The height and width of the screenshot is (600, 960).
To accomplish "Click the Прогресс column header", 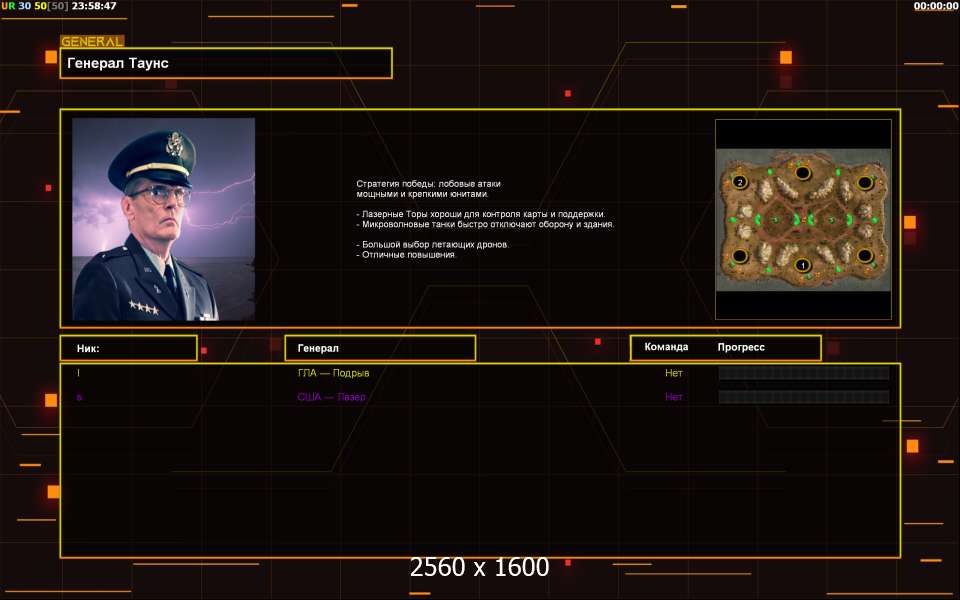I will (741, 347).
